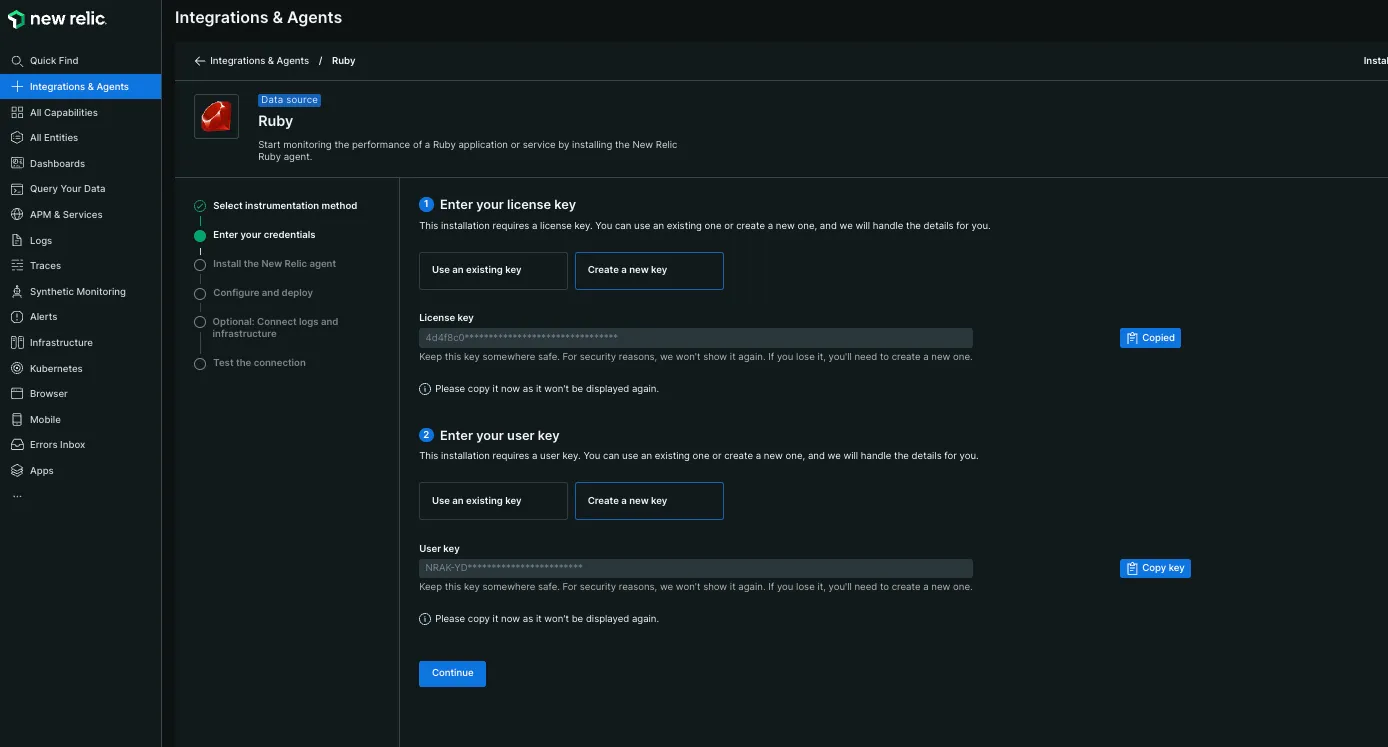This screenshot has height=747, width=1388.
Task: Click the New Relic logo
Action: (x=57, y=19)
